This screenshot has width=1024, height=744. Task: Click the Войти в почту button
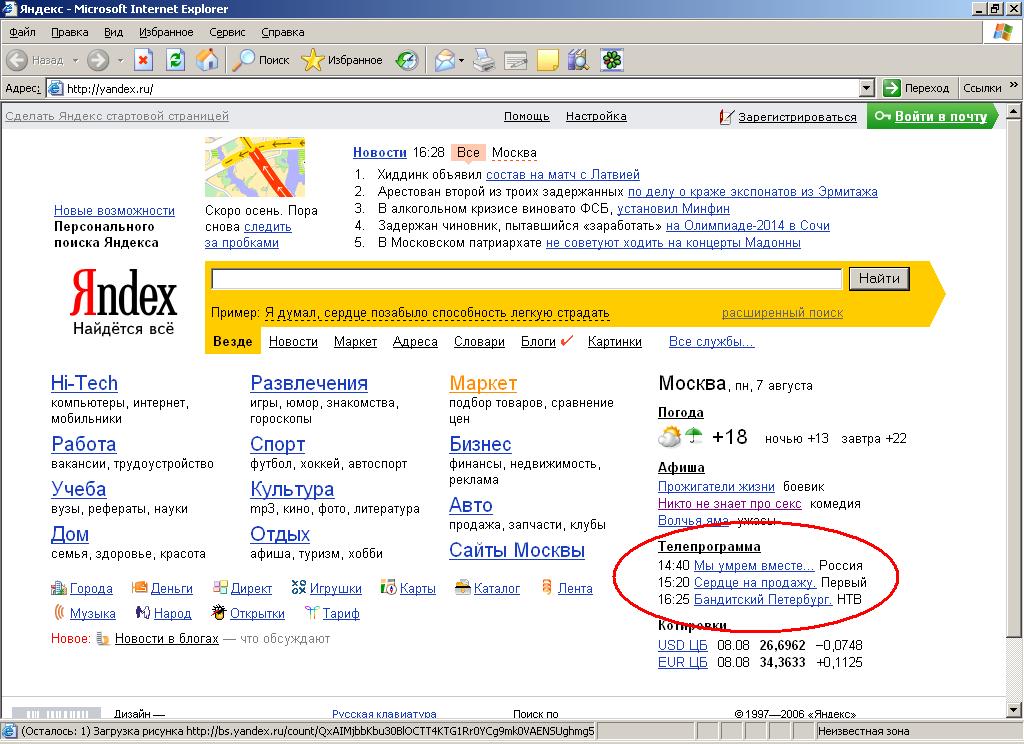[x=931, y=116]
